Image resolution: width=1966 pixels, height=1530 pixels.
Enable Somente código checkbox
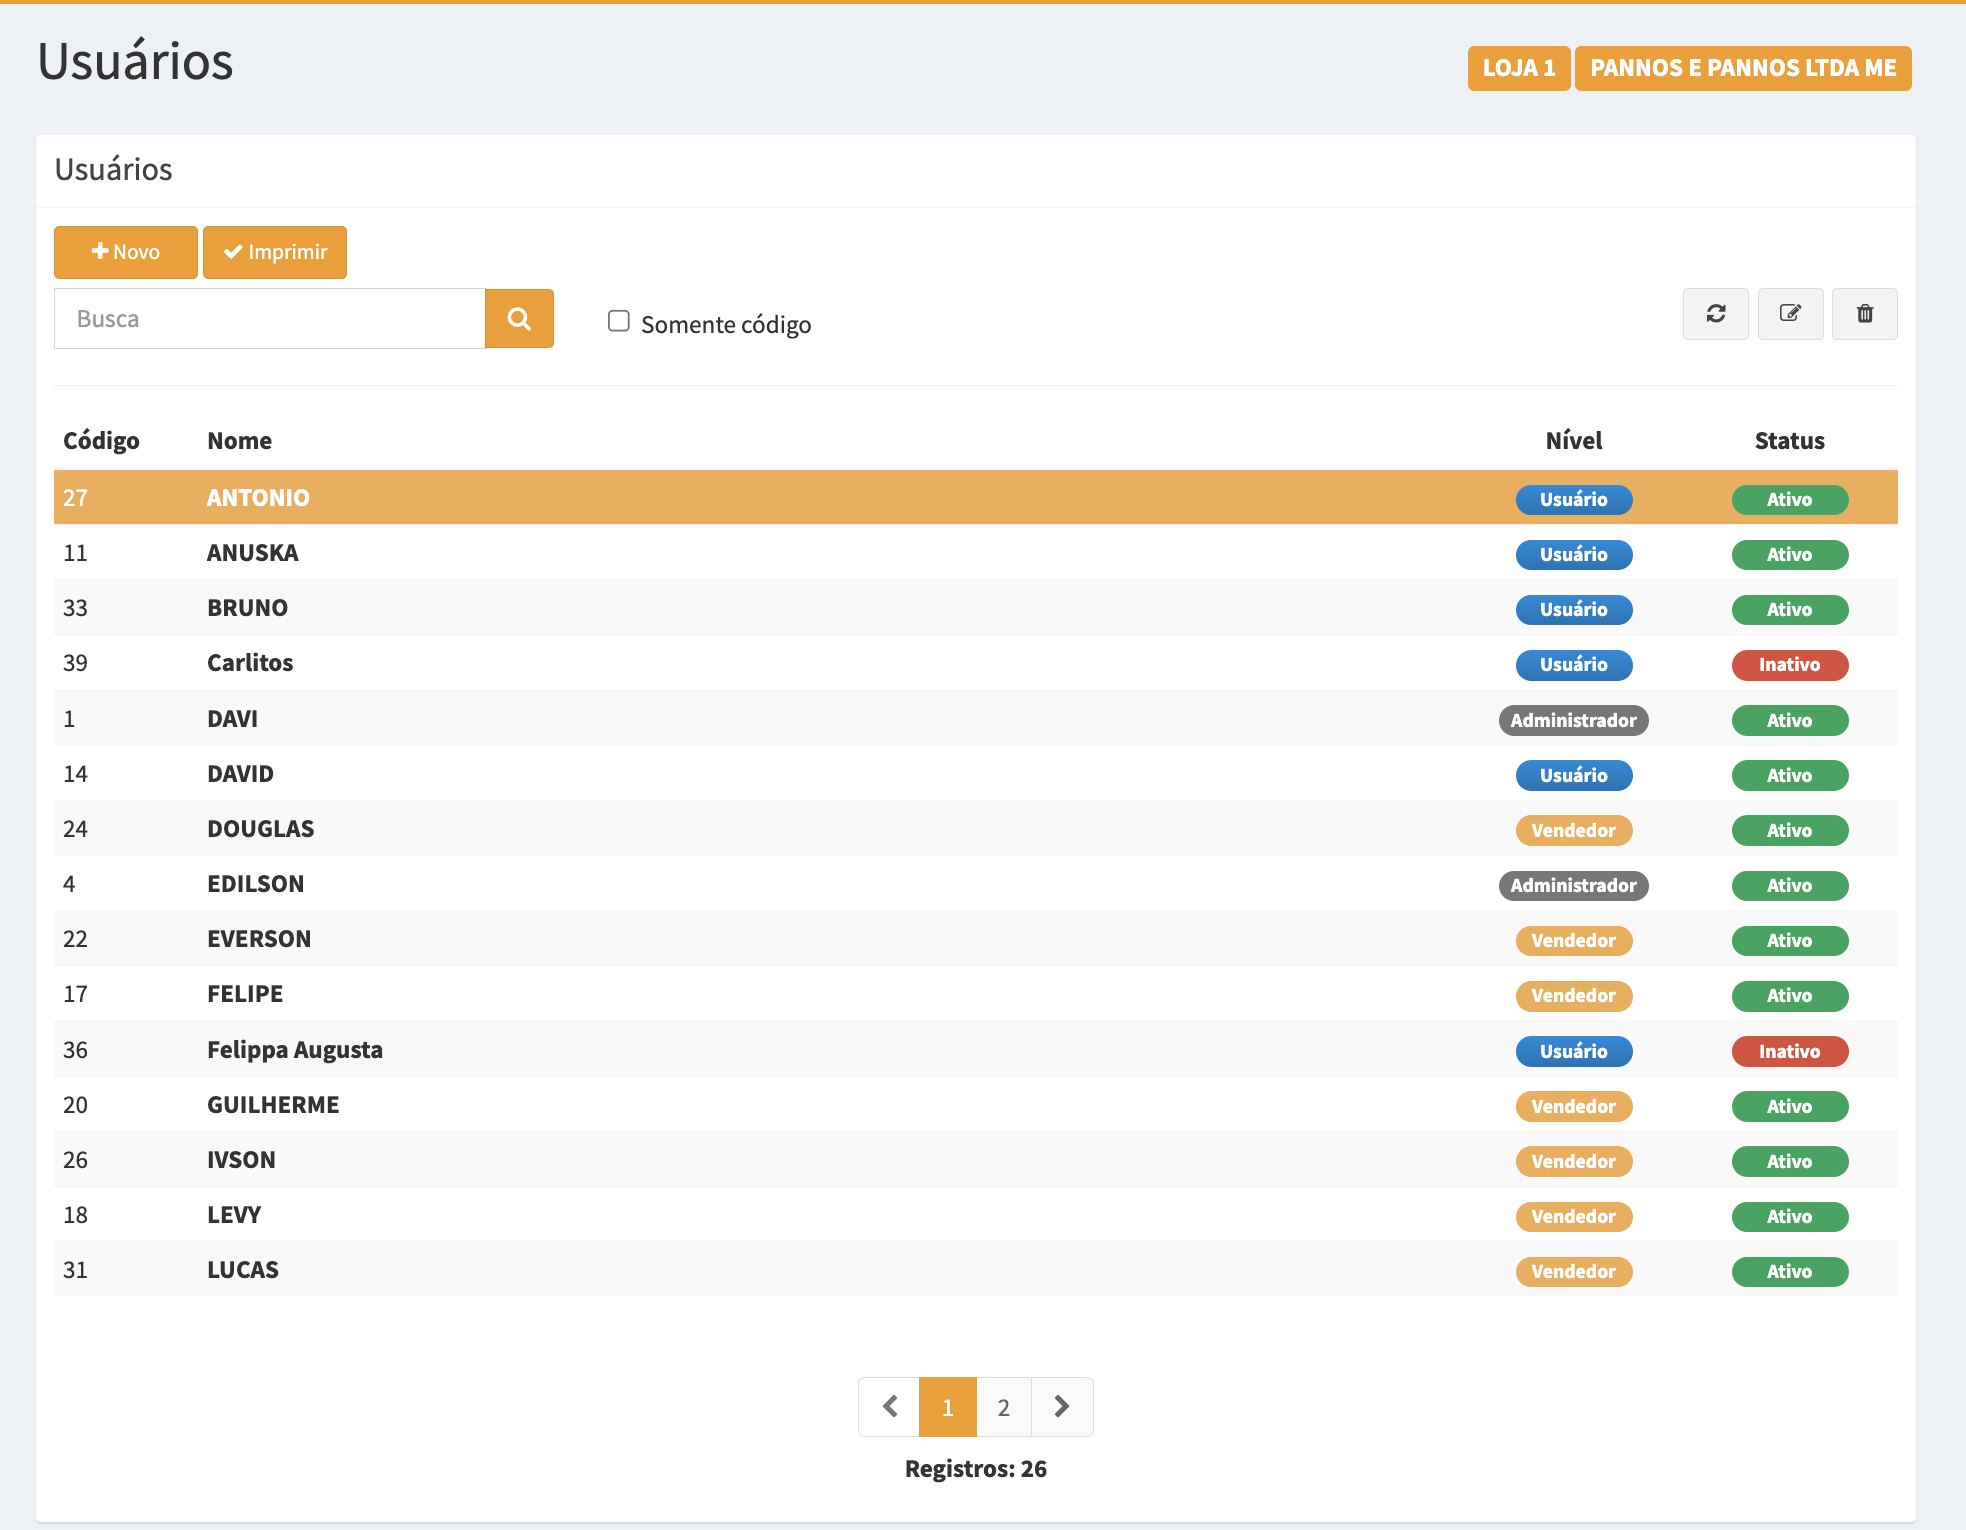click(619, 321)
